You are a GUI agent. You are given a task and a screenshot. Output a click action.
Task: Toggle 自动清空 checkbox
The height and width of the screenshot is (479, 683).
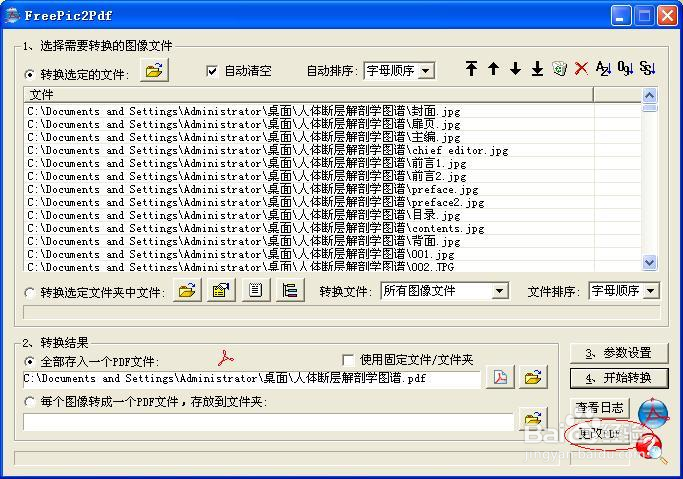[212, 71]
